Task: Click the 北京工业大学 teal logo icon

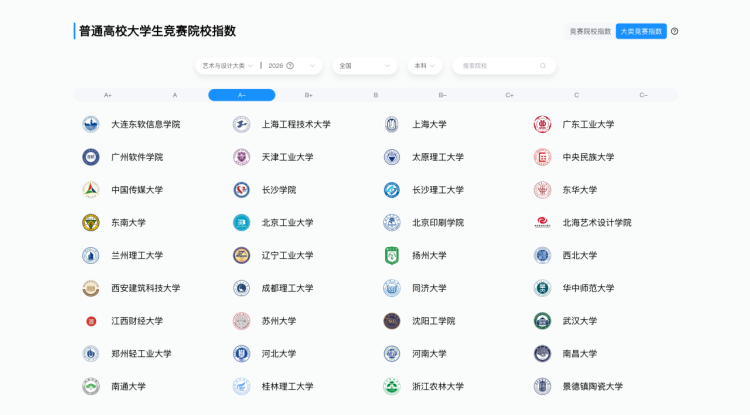Action: tap(241, 222)
